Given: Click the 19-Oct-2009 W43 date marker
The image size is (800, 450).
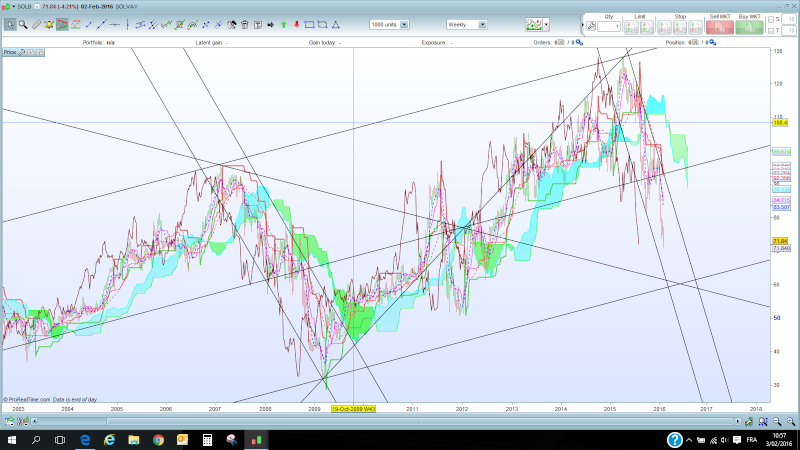Looking at the screenshot, I should coord(353,409).
